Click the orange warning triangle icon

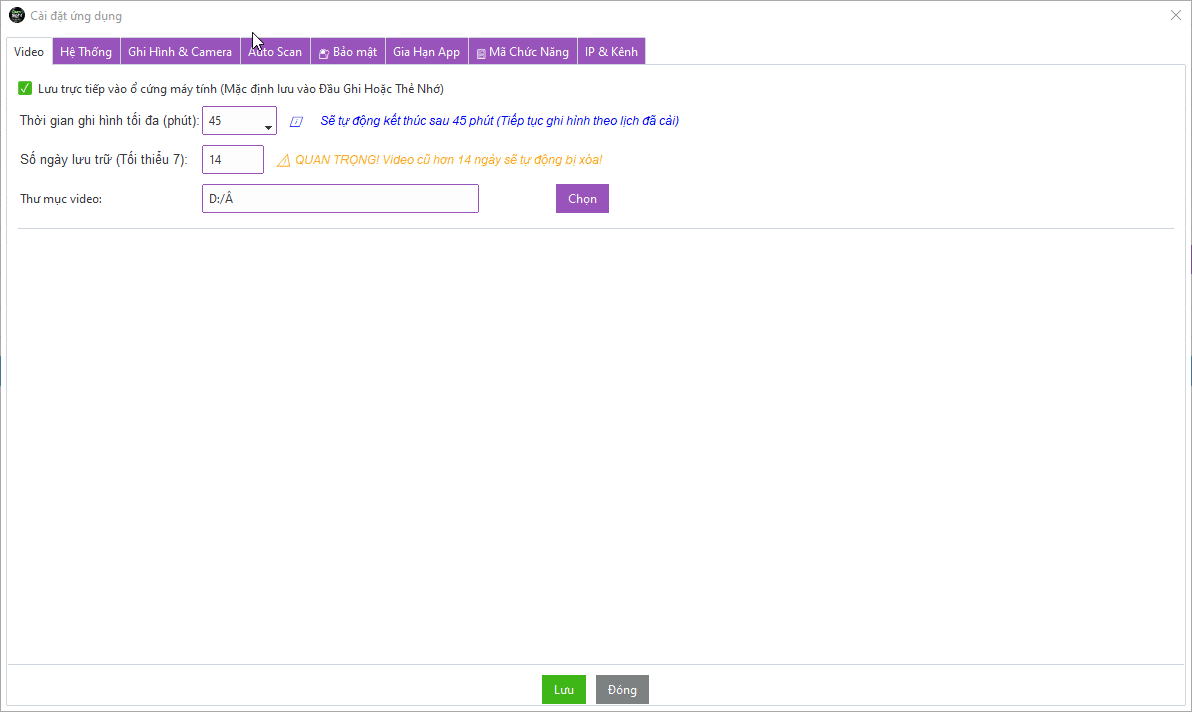[283, 160]
